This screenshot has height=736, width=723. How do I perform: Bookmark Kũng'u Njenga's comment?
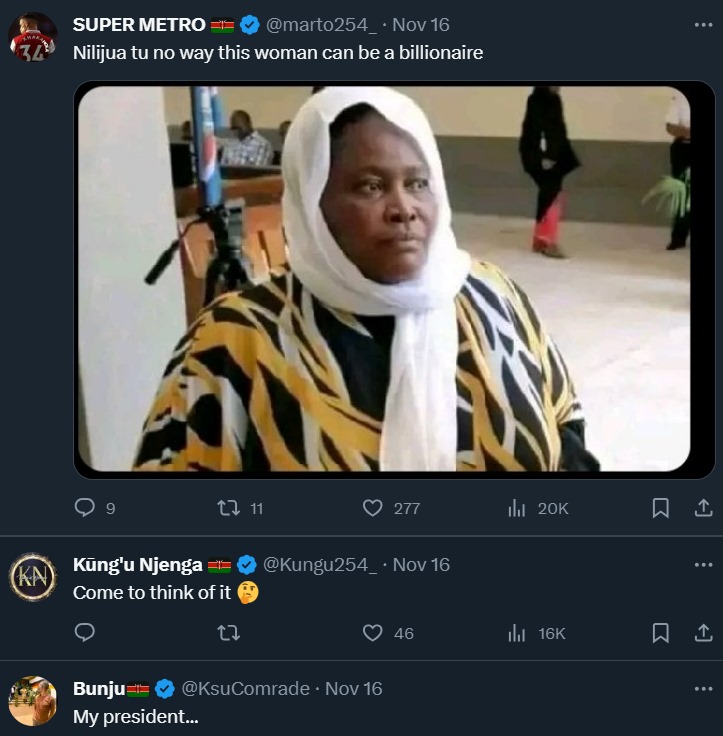click(661, 633)
